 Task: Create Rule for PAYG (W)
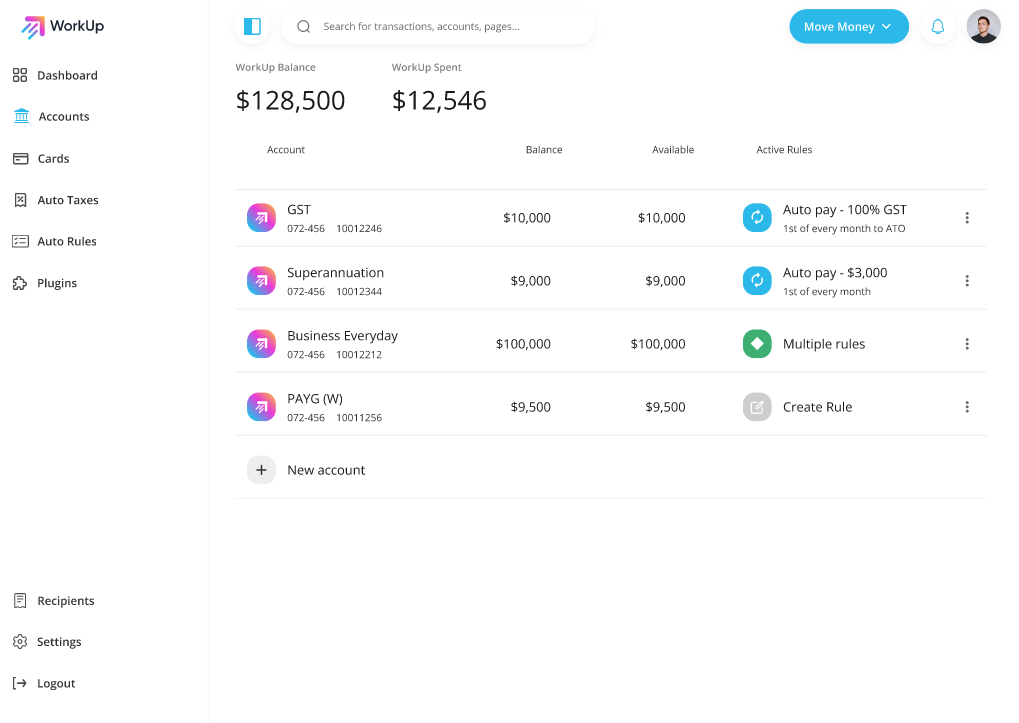[818, 407]
